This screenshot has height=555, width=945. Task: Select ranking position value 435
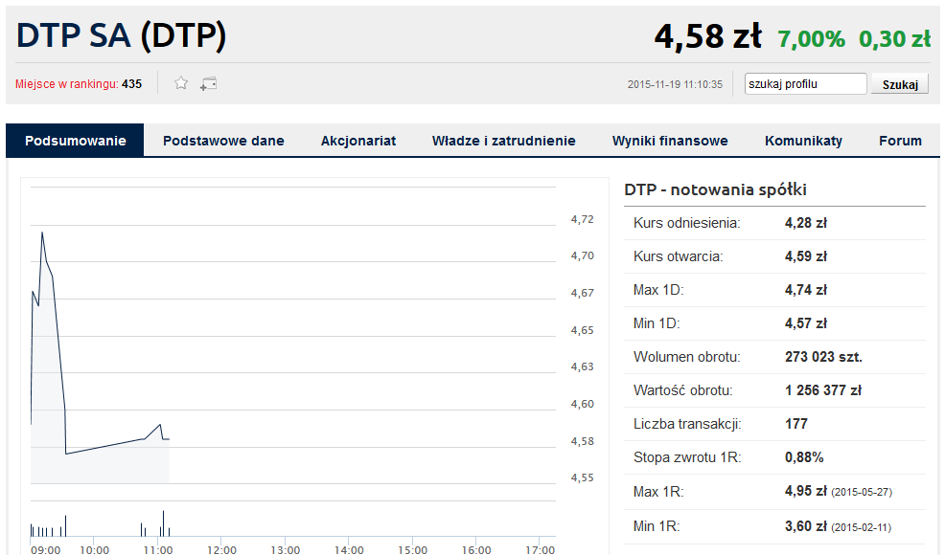click(131, 84)
